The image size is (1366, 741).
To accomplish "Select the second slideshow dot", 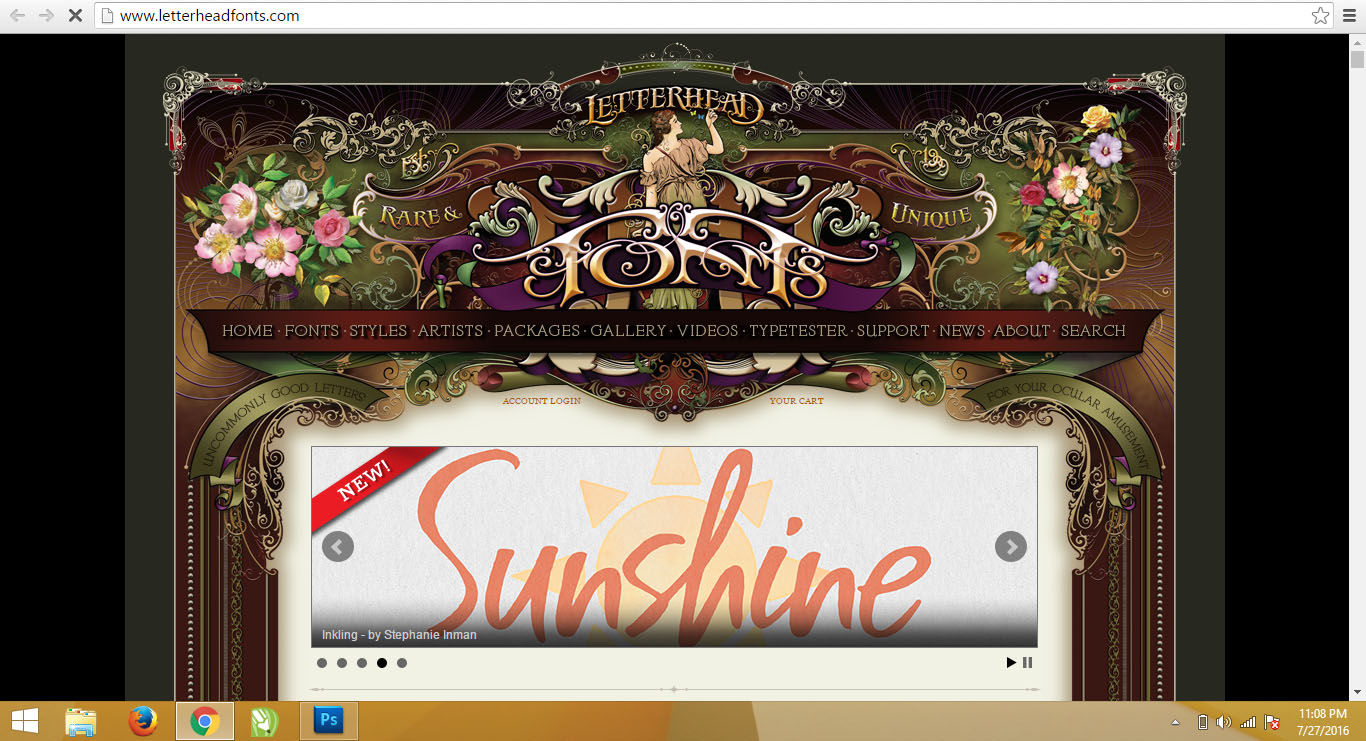I will tap(342, 663).
